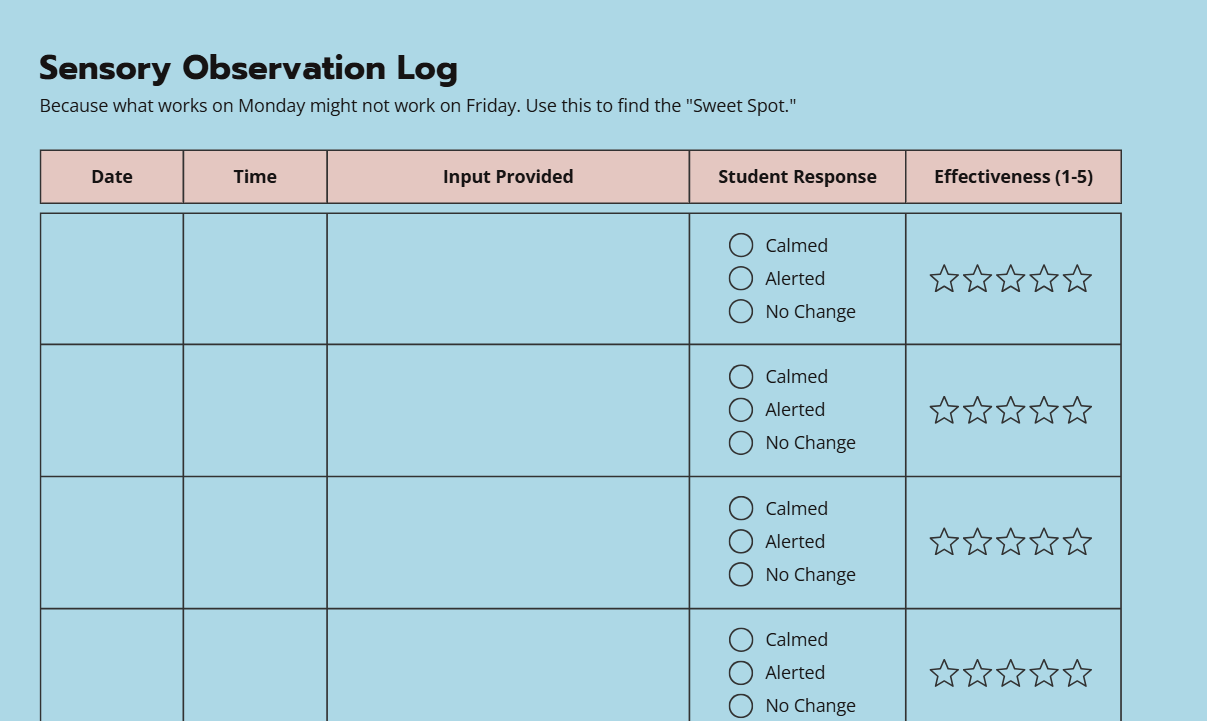Choose Calmed in the third row
Image resolution: width=1207 pixels, height=721 pixels.
click(x=741, y=508)
